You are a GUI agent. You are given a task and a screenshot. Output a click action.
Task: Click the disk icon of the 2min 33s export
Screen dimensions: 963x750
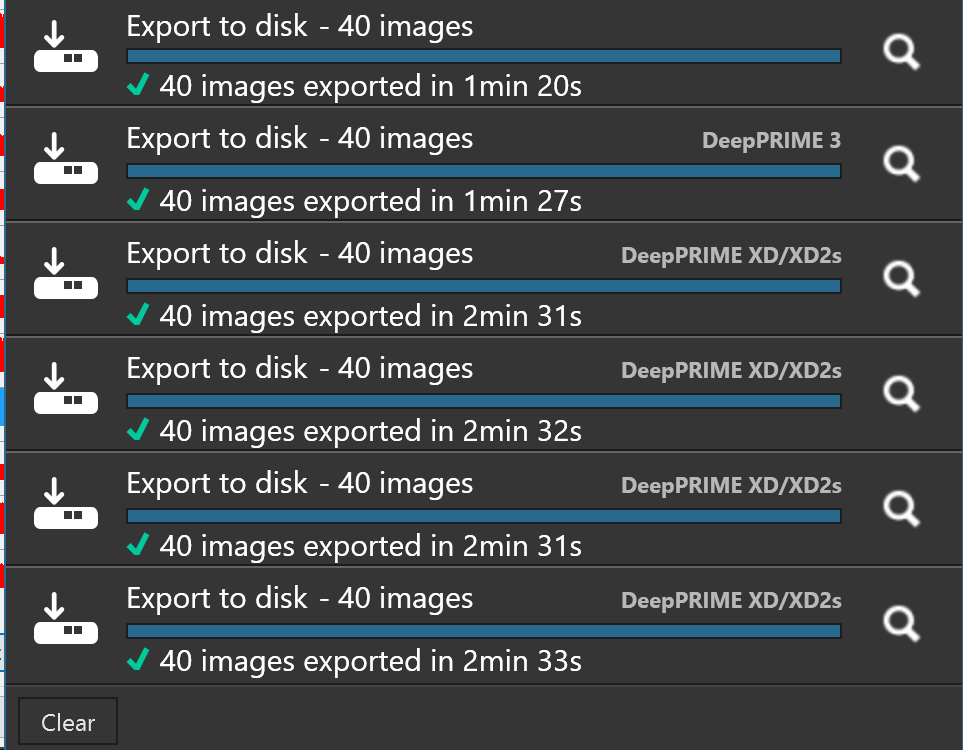click(65, 621)
